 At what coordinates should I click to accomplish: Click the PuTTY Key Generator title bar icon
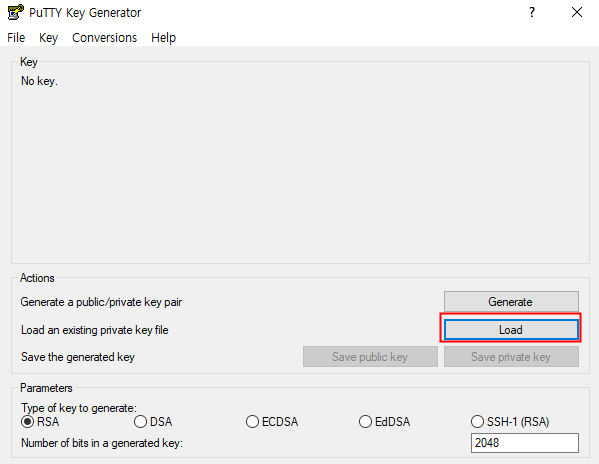point(15,12)
